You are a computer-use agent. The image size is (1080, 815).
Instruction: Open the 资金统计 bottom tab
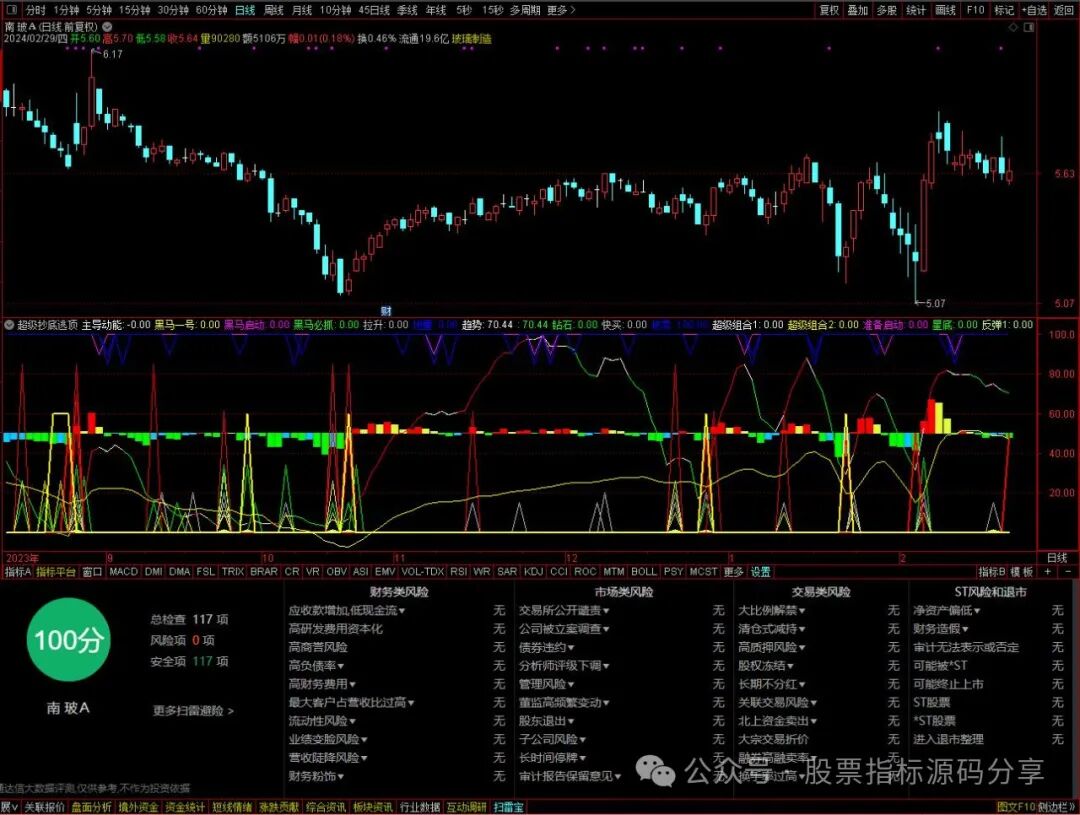tap(185, 807)
